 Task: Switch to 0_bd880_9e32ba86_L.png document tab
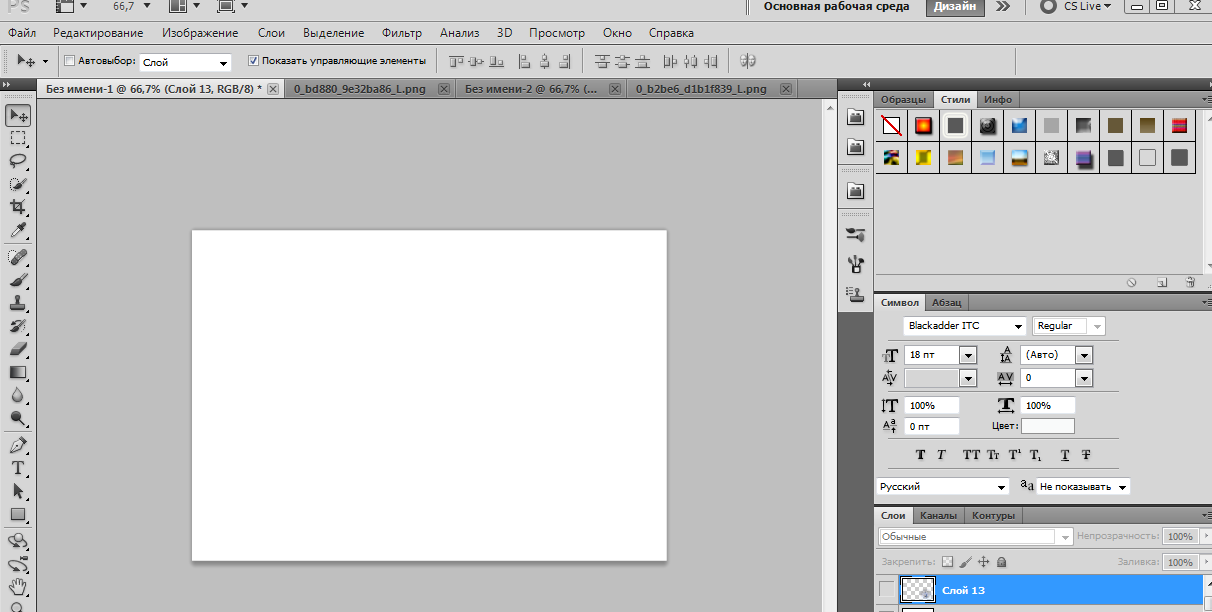click(360, 89)
